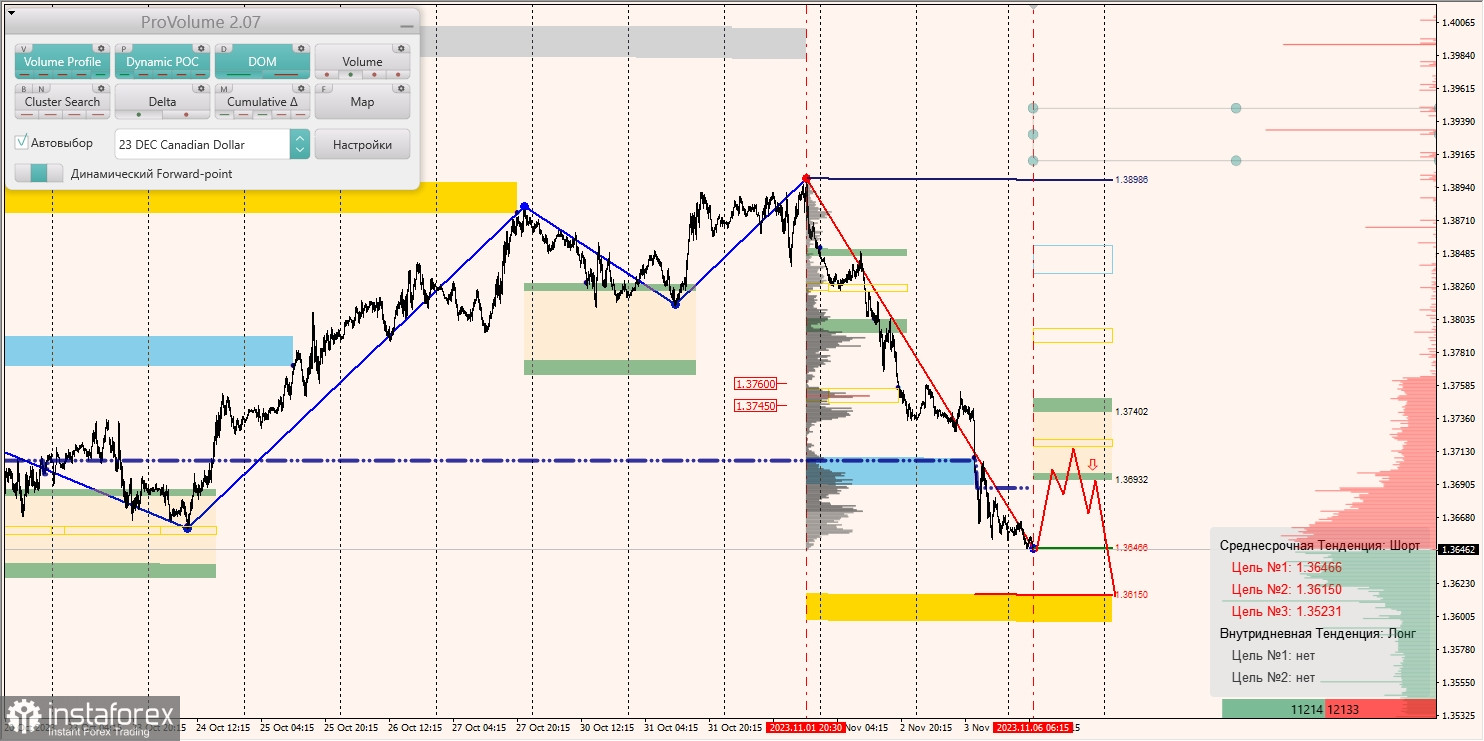Click the 2023.11.06 06:15 time marker

coord(1034,728)
